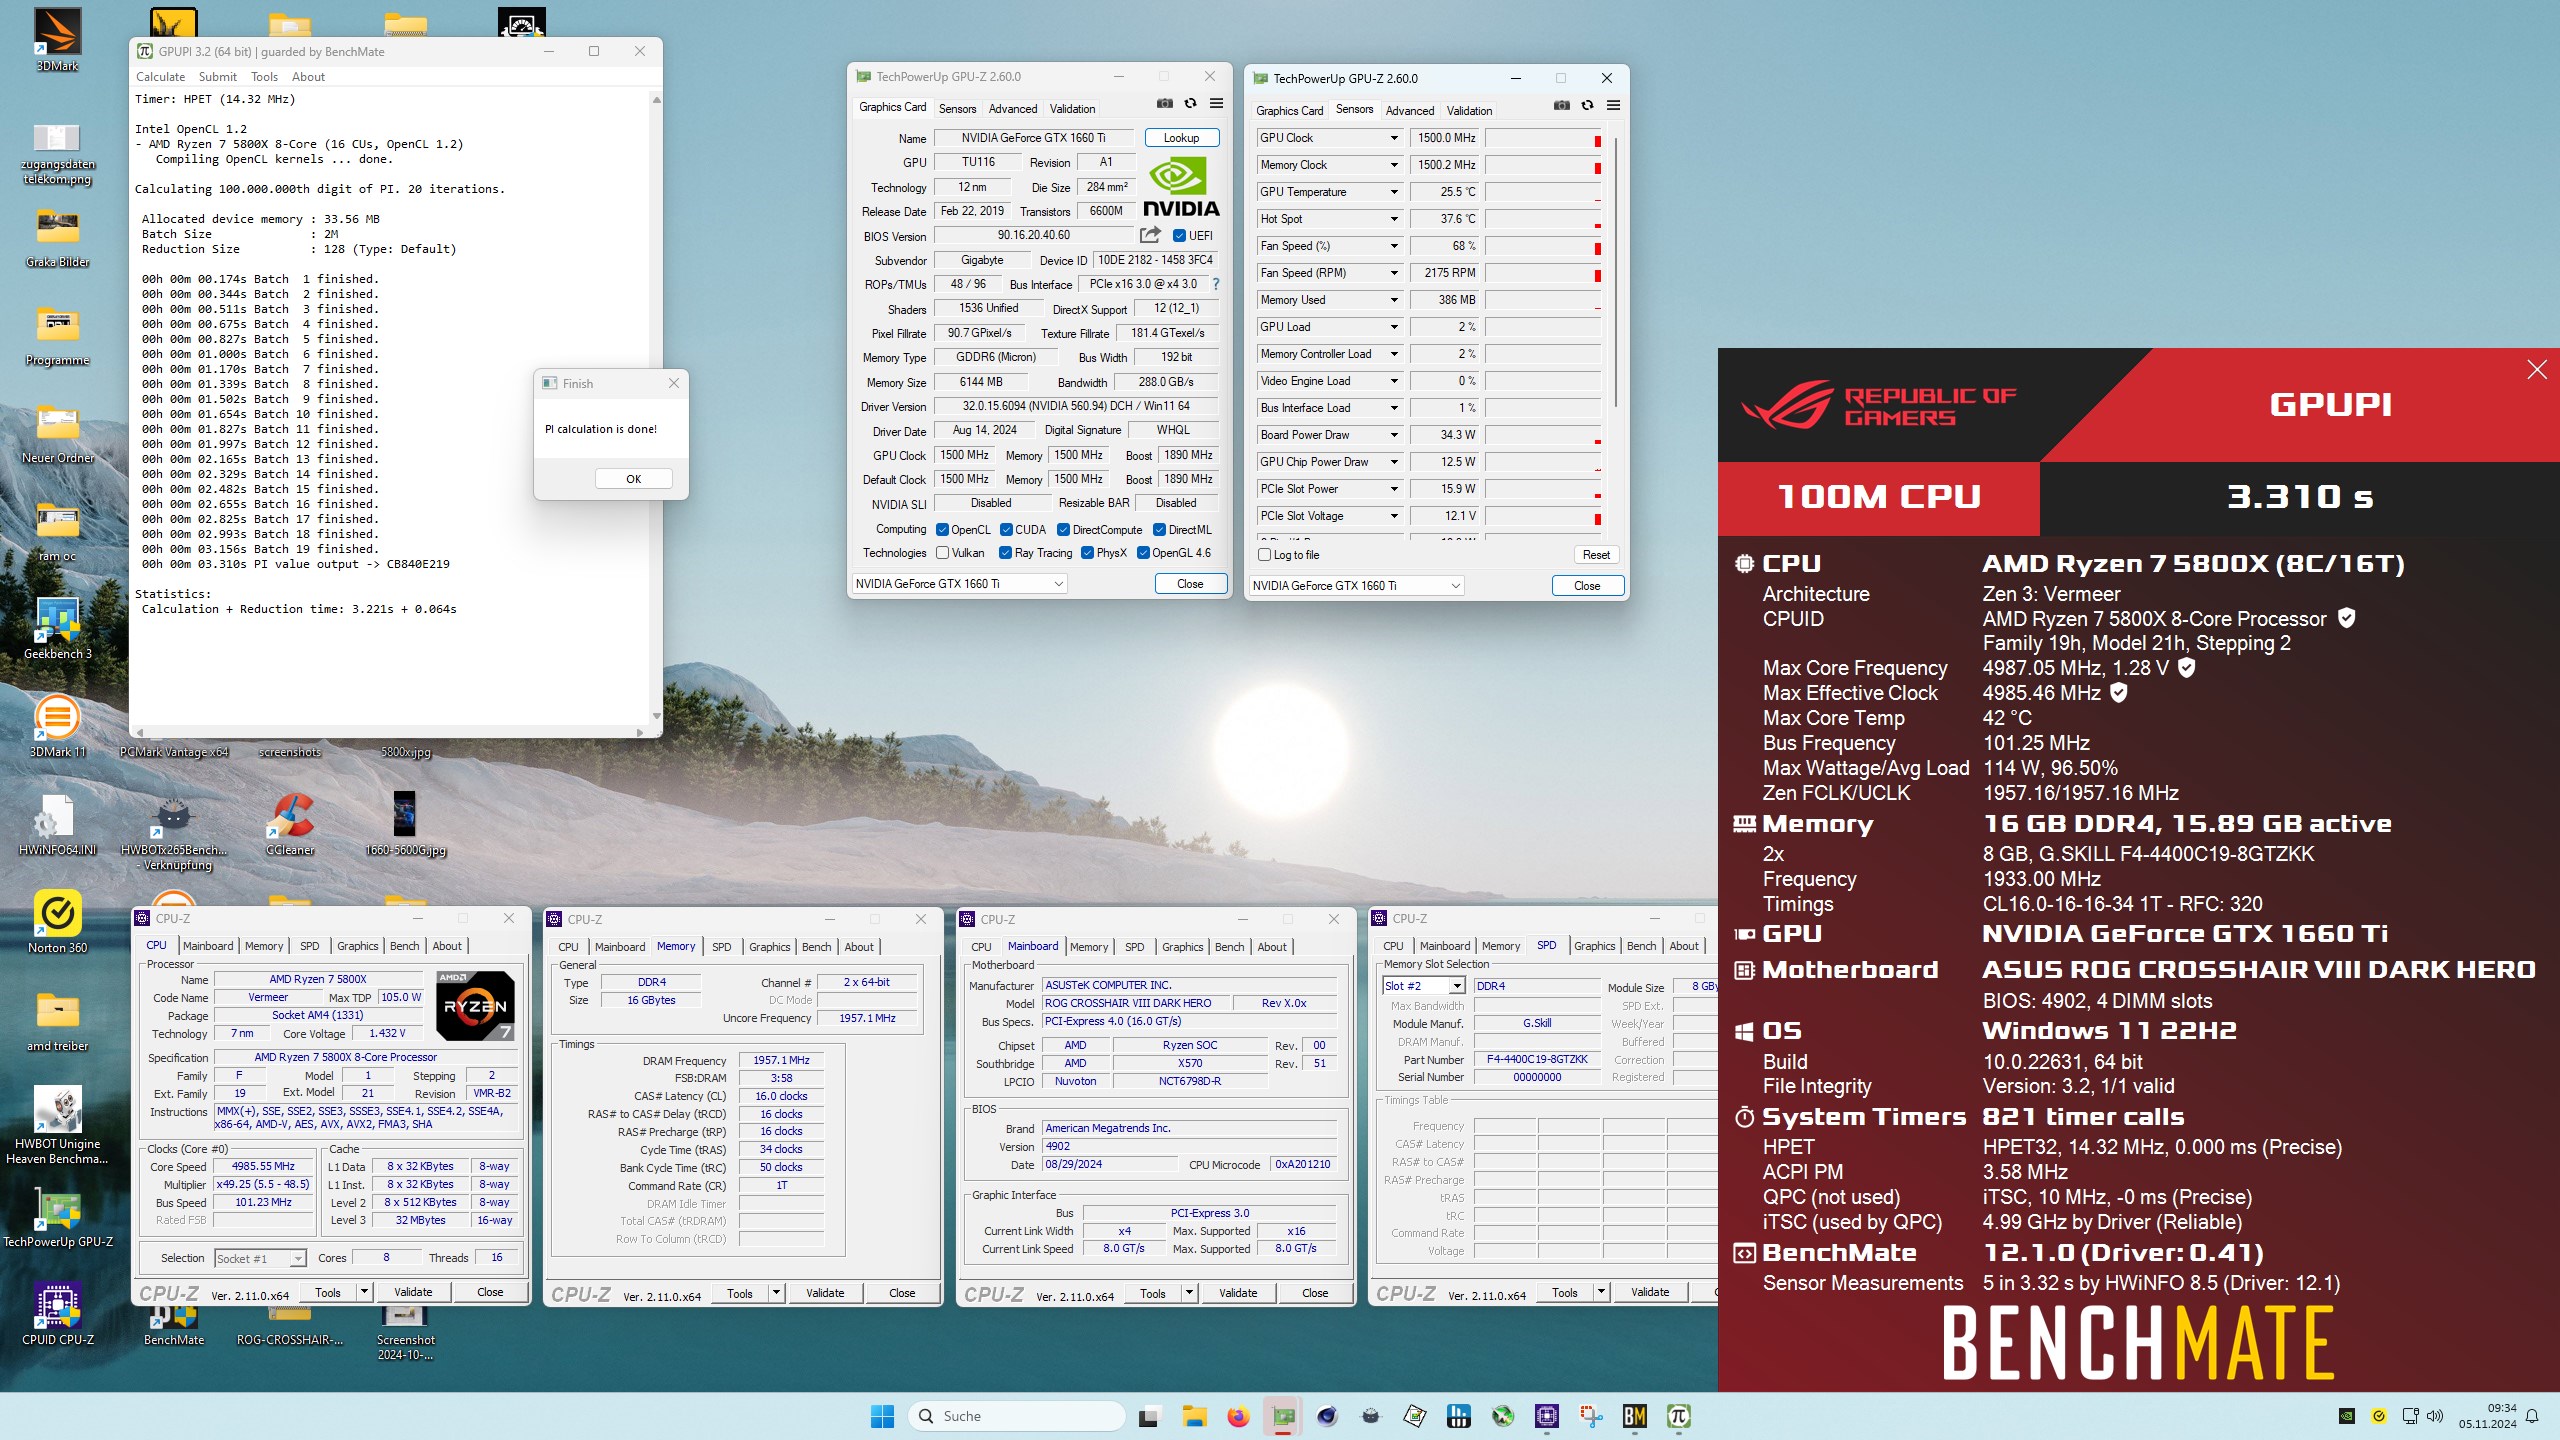Toggle the Vulkan checkbox in GPU-Z

click(x=942, y=553)
